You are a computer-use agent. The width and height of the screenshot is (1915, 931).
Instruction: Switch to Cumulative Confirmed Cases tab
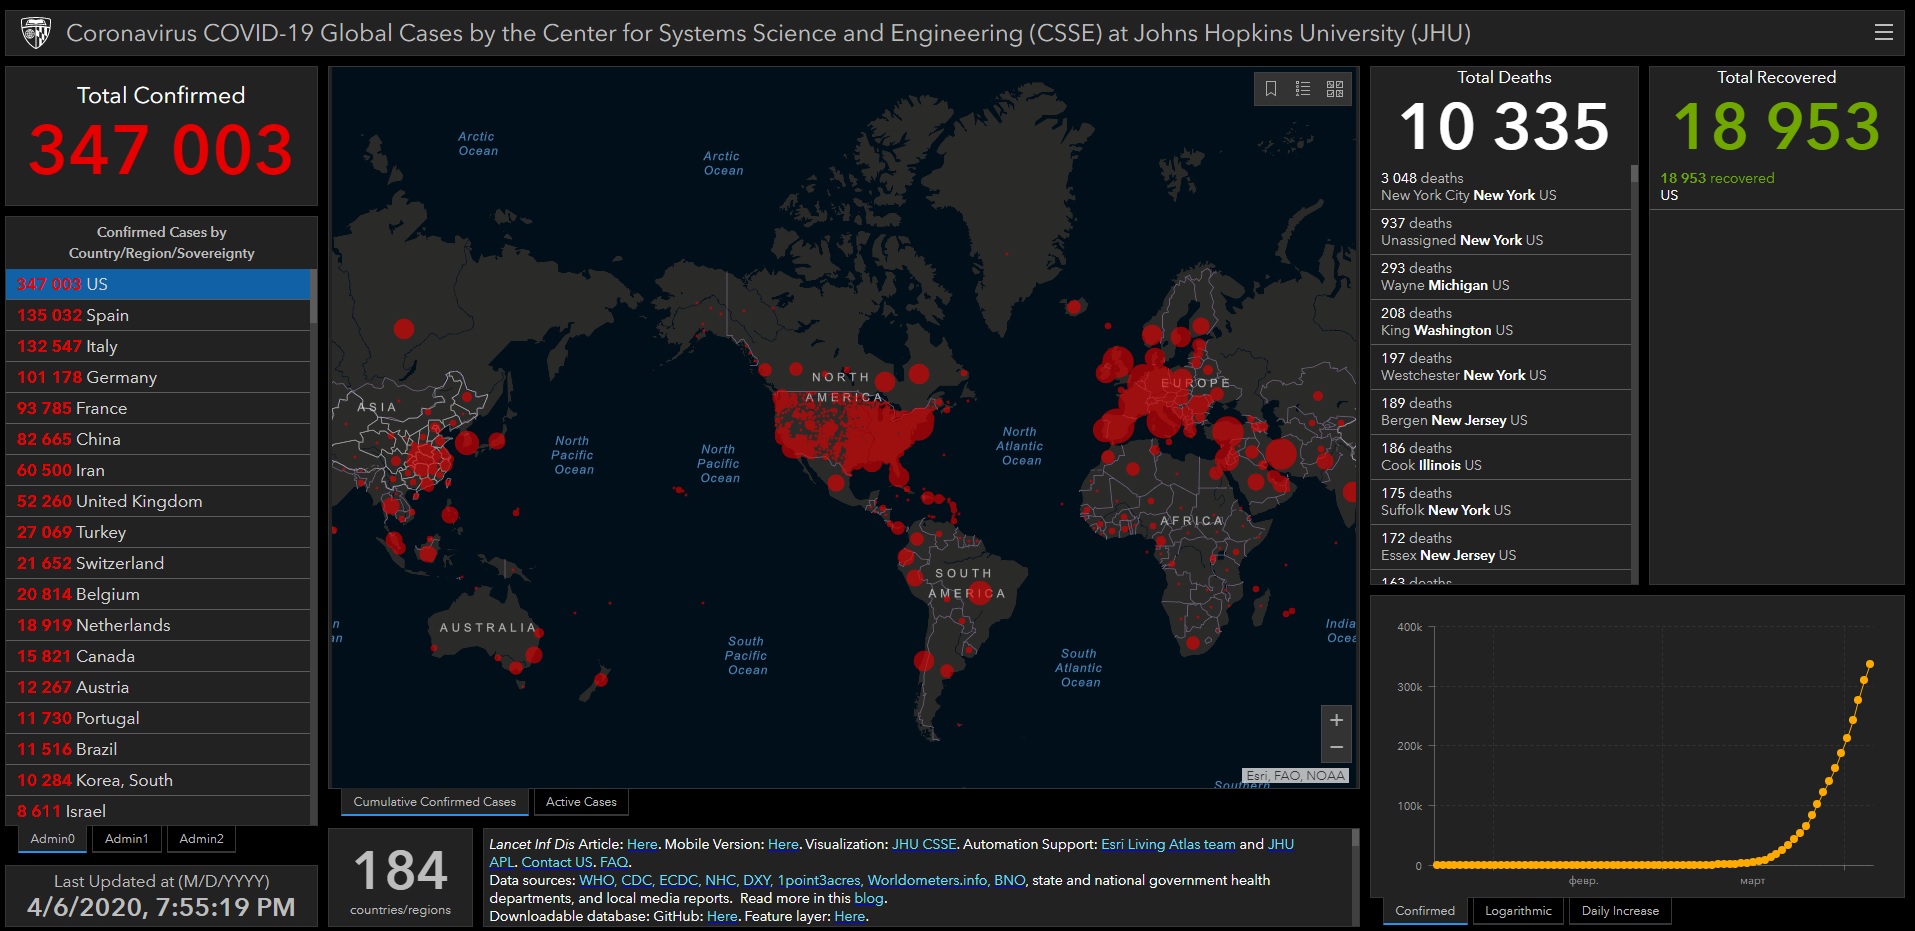point(435,802)
